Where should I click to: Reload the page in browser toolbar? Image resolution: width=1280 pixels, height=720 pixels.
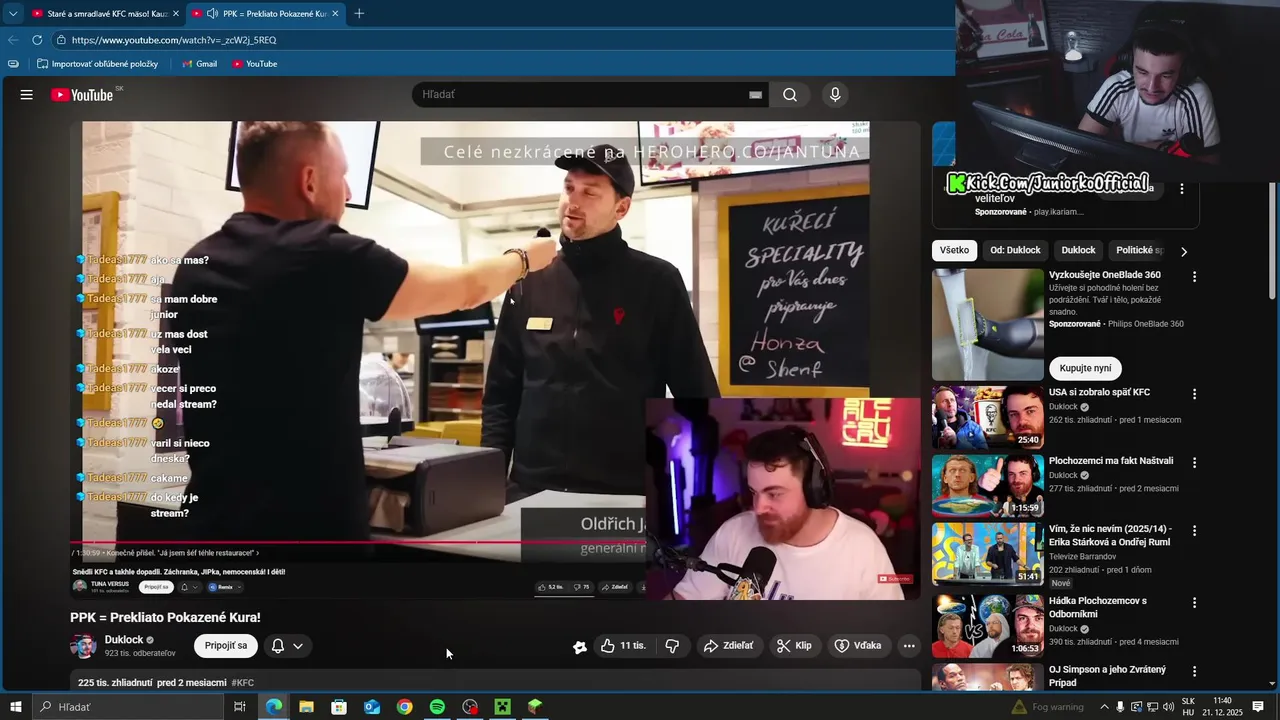pos(37,40)
